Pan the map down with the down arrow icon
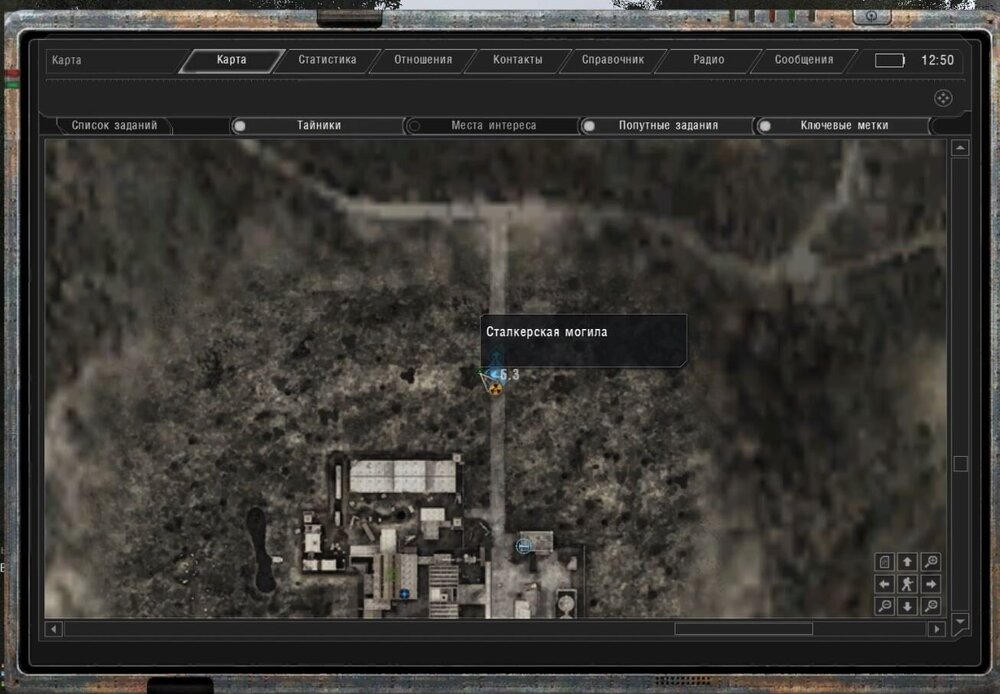The image size is (1000, 694). (x=907, y=606)
